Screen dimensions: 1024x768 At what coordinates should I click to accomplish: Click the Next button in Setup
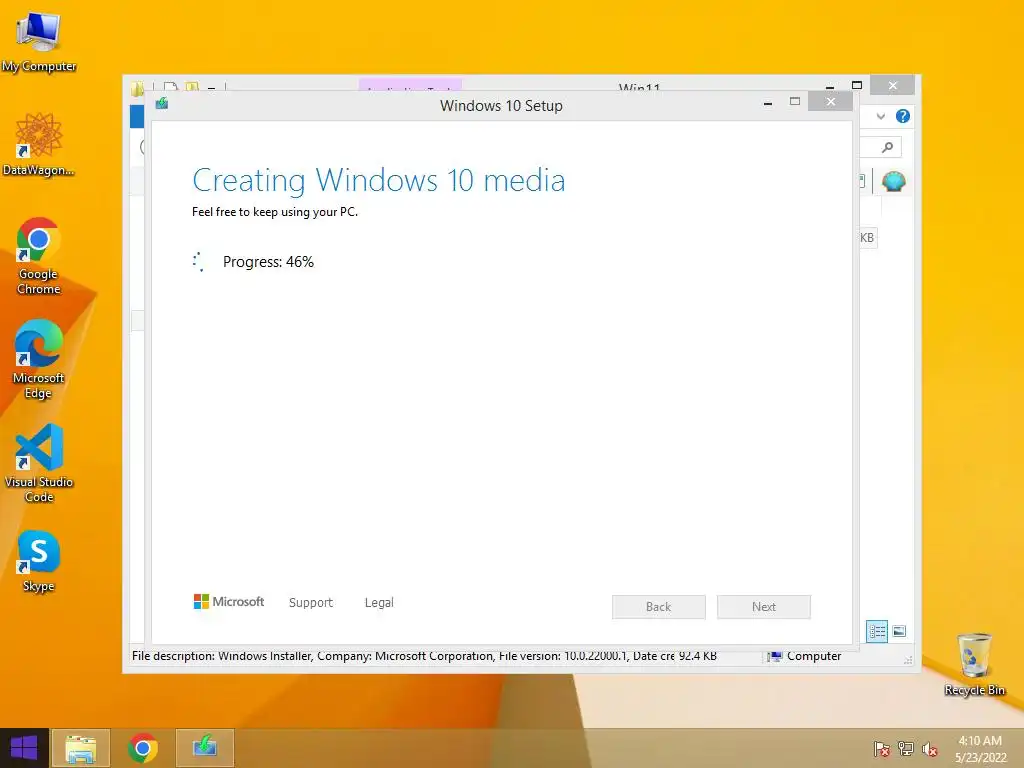pyautogui.click(x=763, y=607)
